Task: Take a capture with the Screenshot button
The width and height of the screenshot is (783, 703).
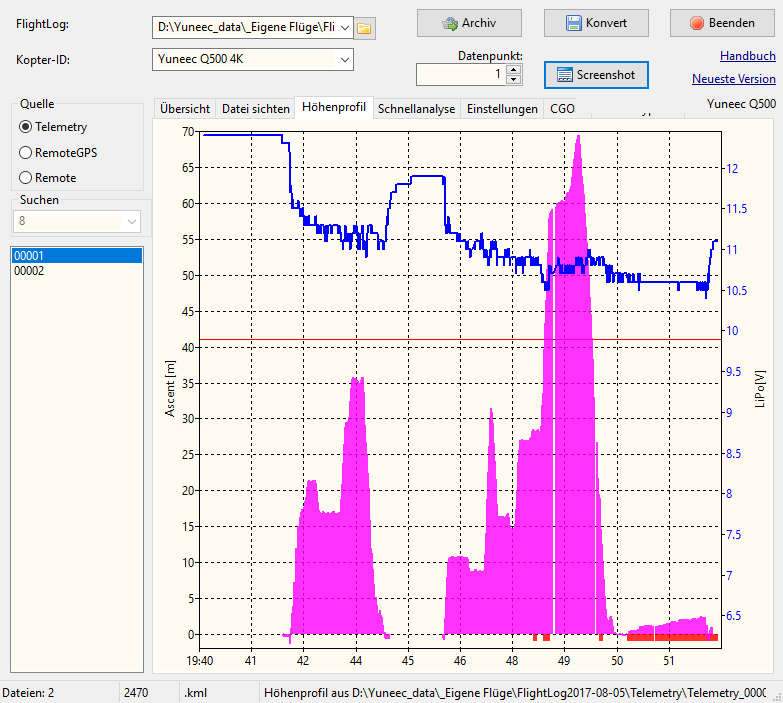Action: coord(596,75)
